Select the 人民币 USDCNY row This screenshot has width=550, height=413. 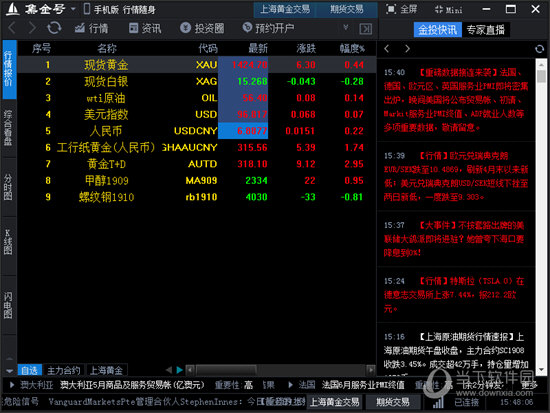pos(196,131)
